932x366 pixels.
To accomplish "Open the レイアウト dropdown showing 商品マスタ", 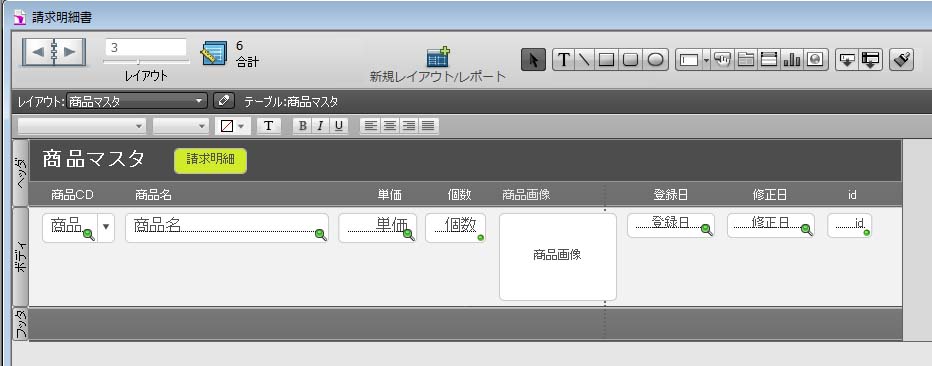I will pyautogui.click(x=137, y=101).
